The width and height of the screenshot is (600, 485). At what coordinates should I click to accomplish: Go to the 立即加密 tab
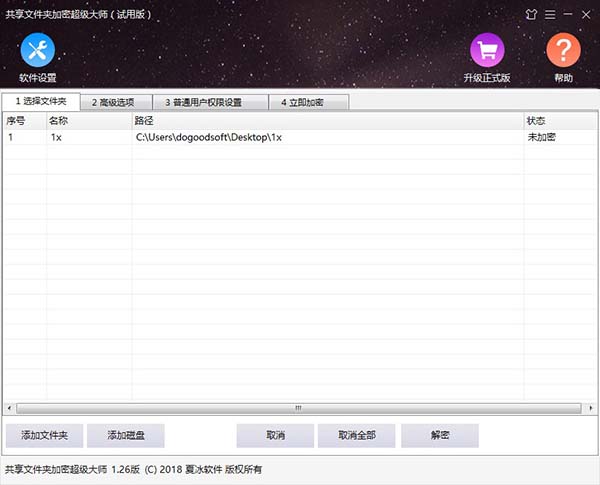pos(311,102)
